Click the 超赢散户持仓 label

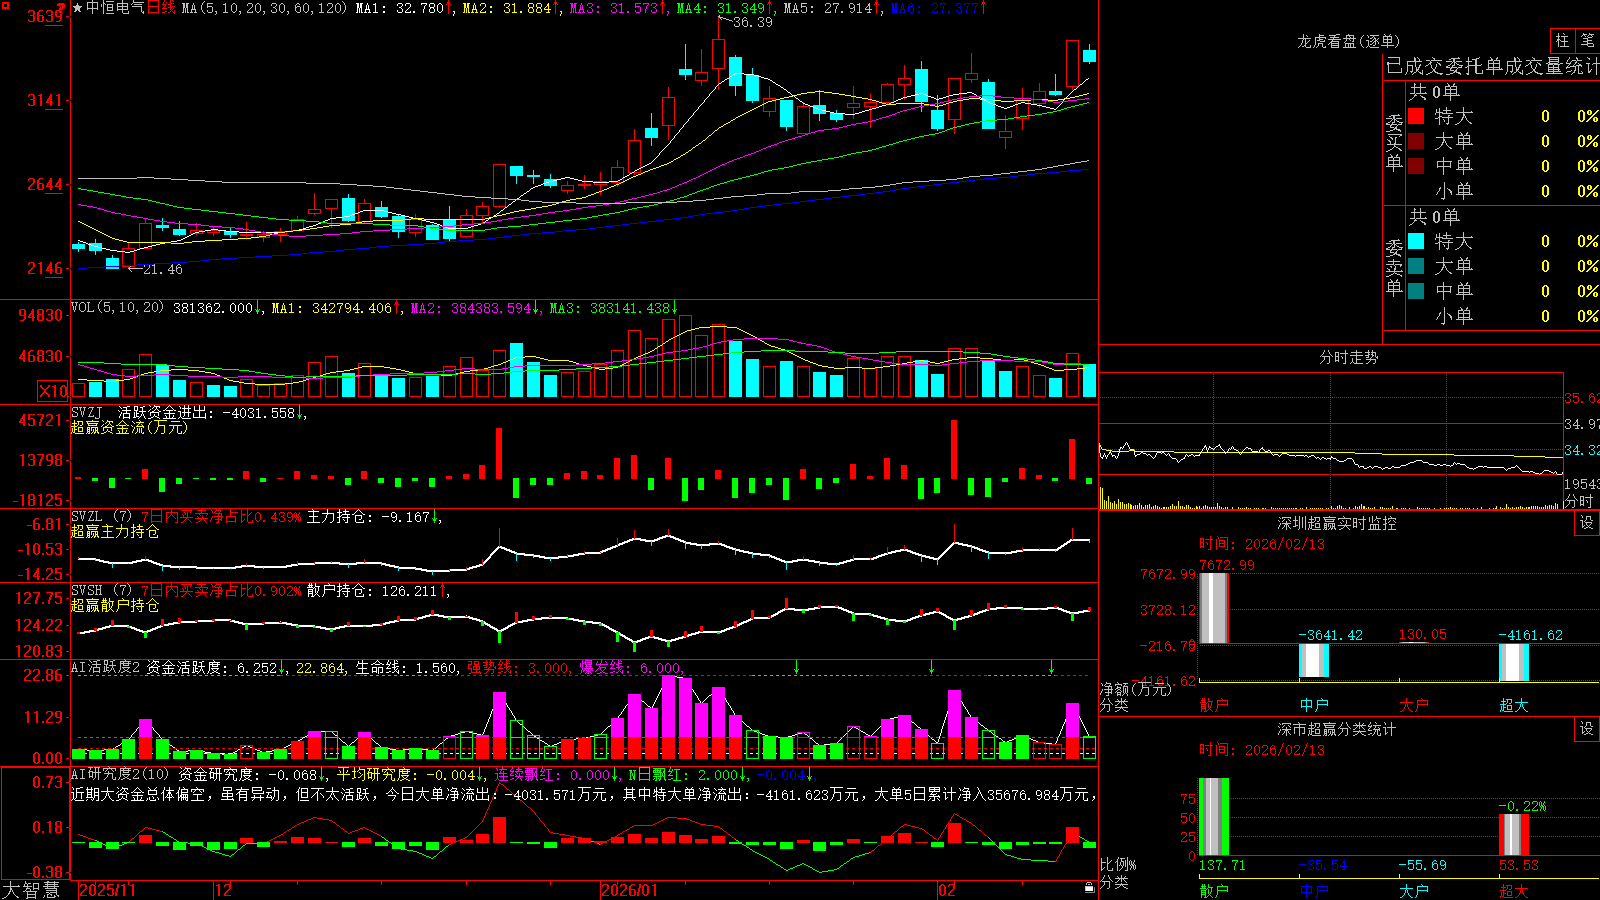coord(115,605)
